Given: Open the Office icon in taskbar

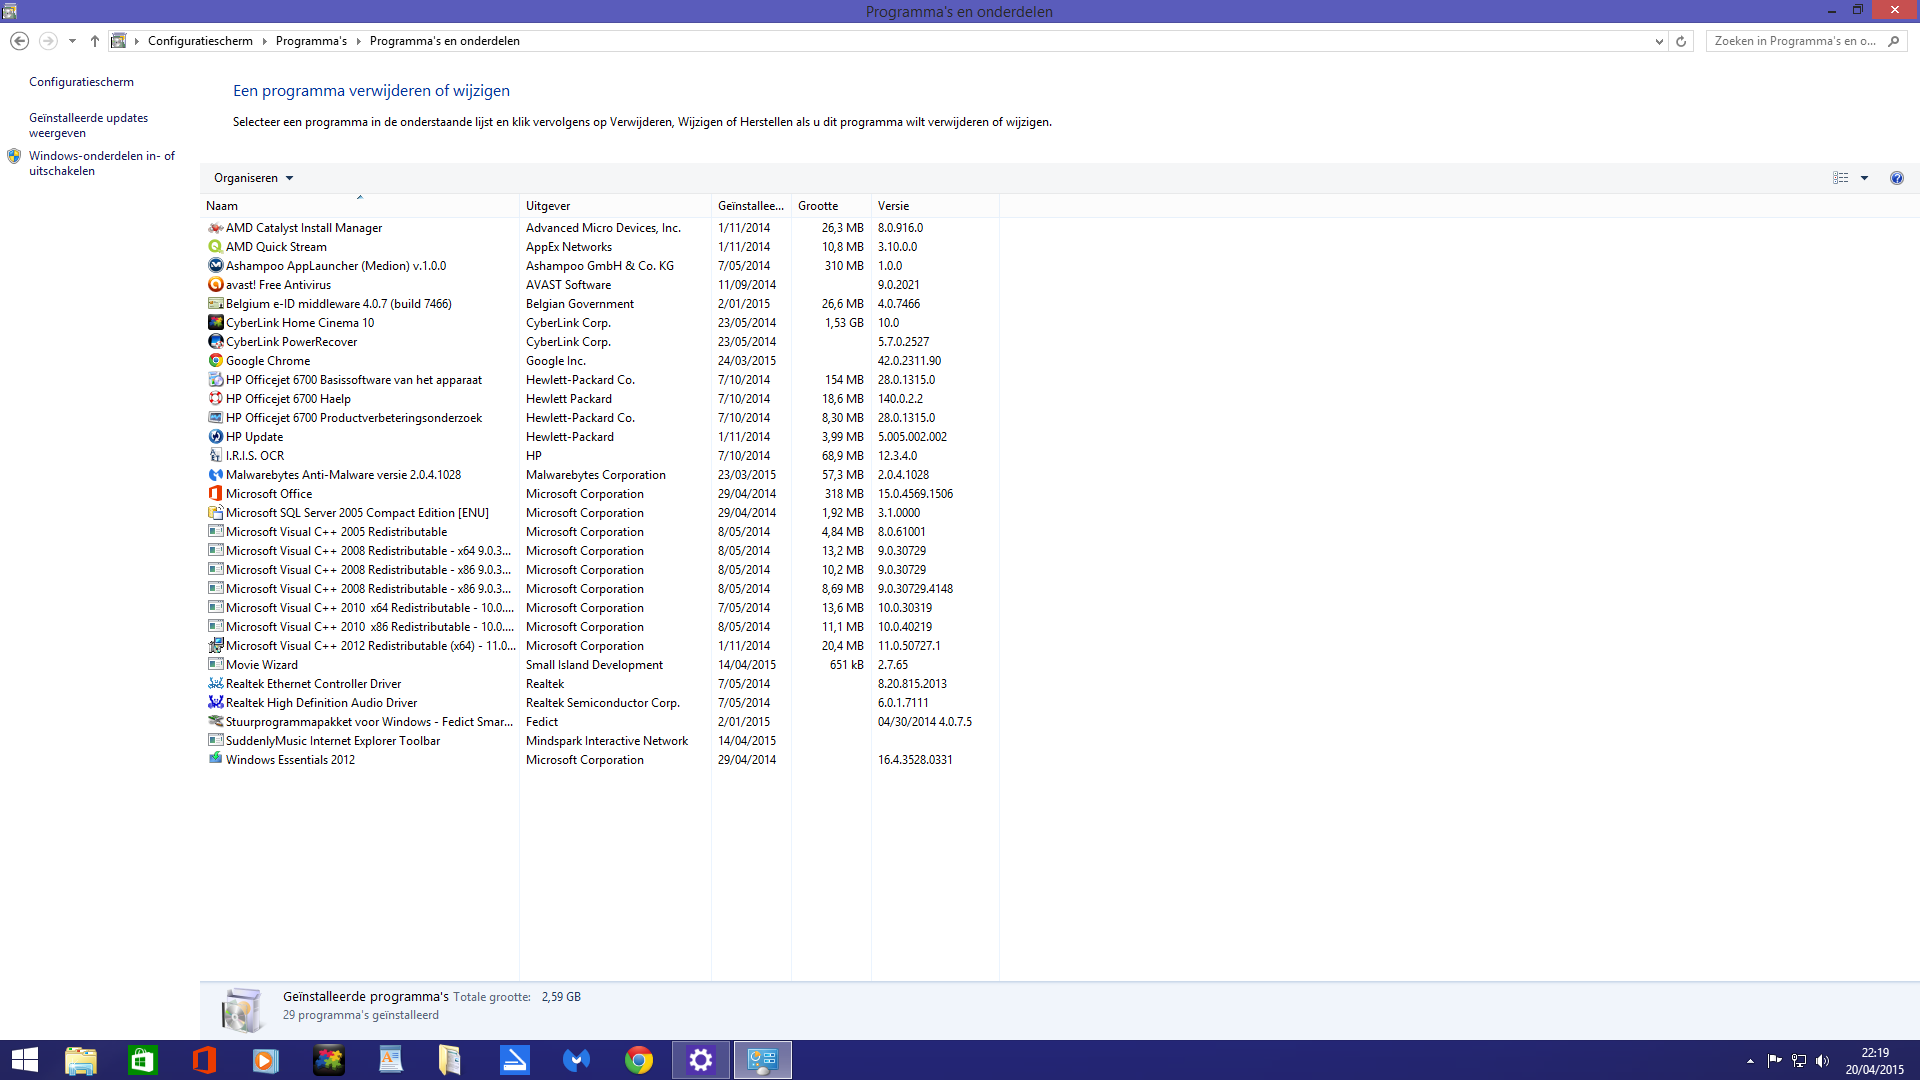Looking at the screenshot, I should 204,1060.
